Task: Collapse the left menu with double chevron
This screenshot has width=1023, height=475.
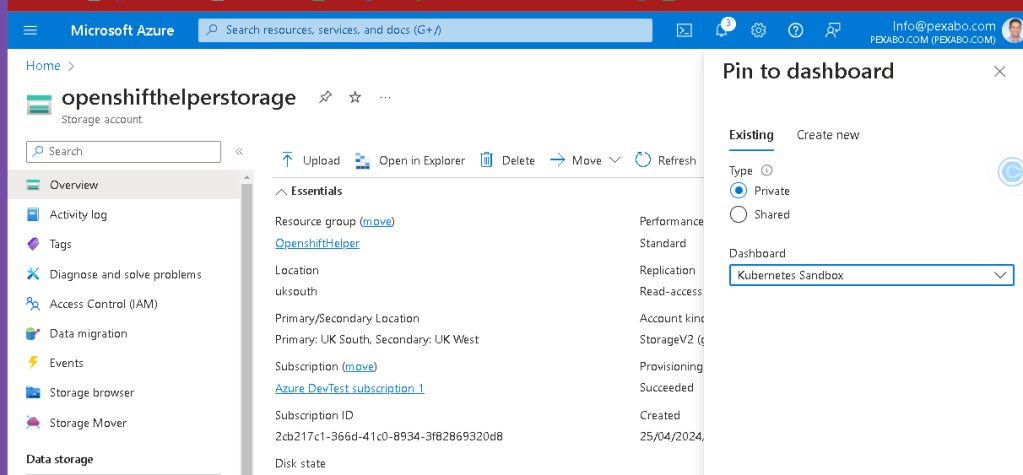Action: (x=239, y=151)
